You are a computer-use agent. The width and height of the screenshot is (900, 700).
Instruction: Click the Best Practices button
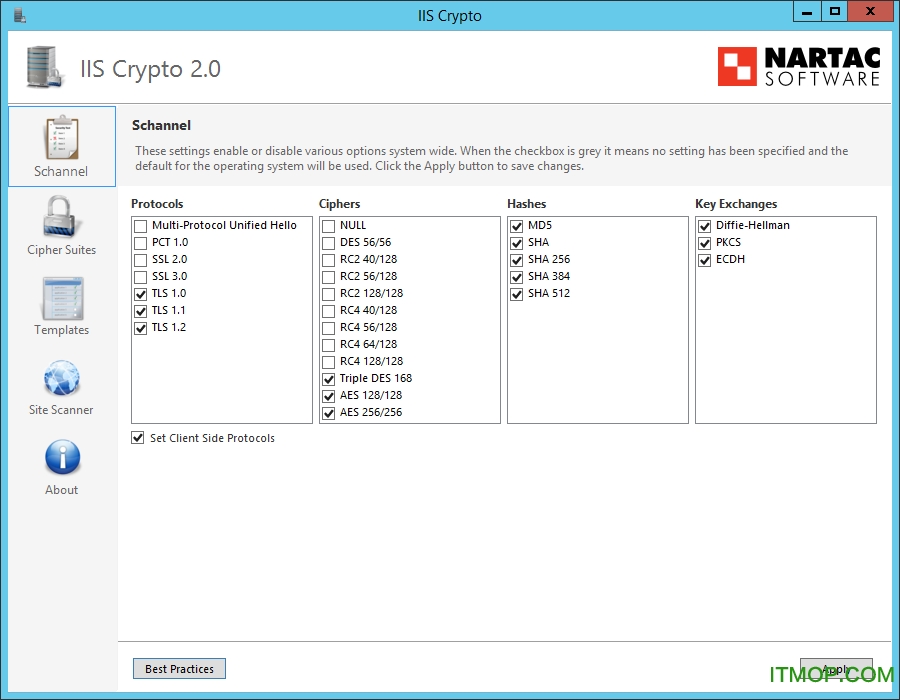[x=179, y=668]
